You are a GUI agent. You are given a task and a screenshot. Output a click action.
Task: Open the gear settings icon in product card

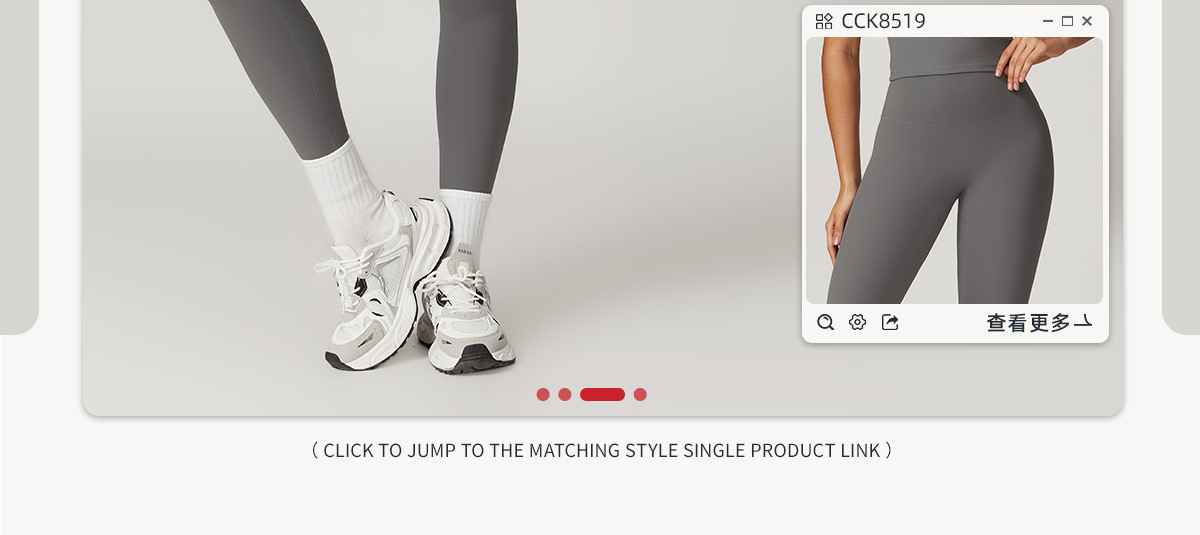point(857,322)
